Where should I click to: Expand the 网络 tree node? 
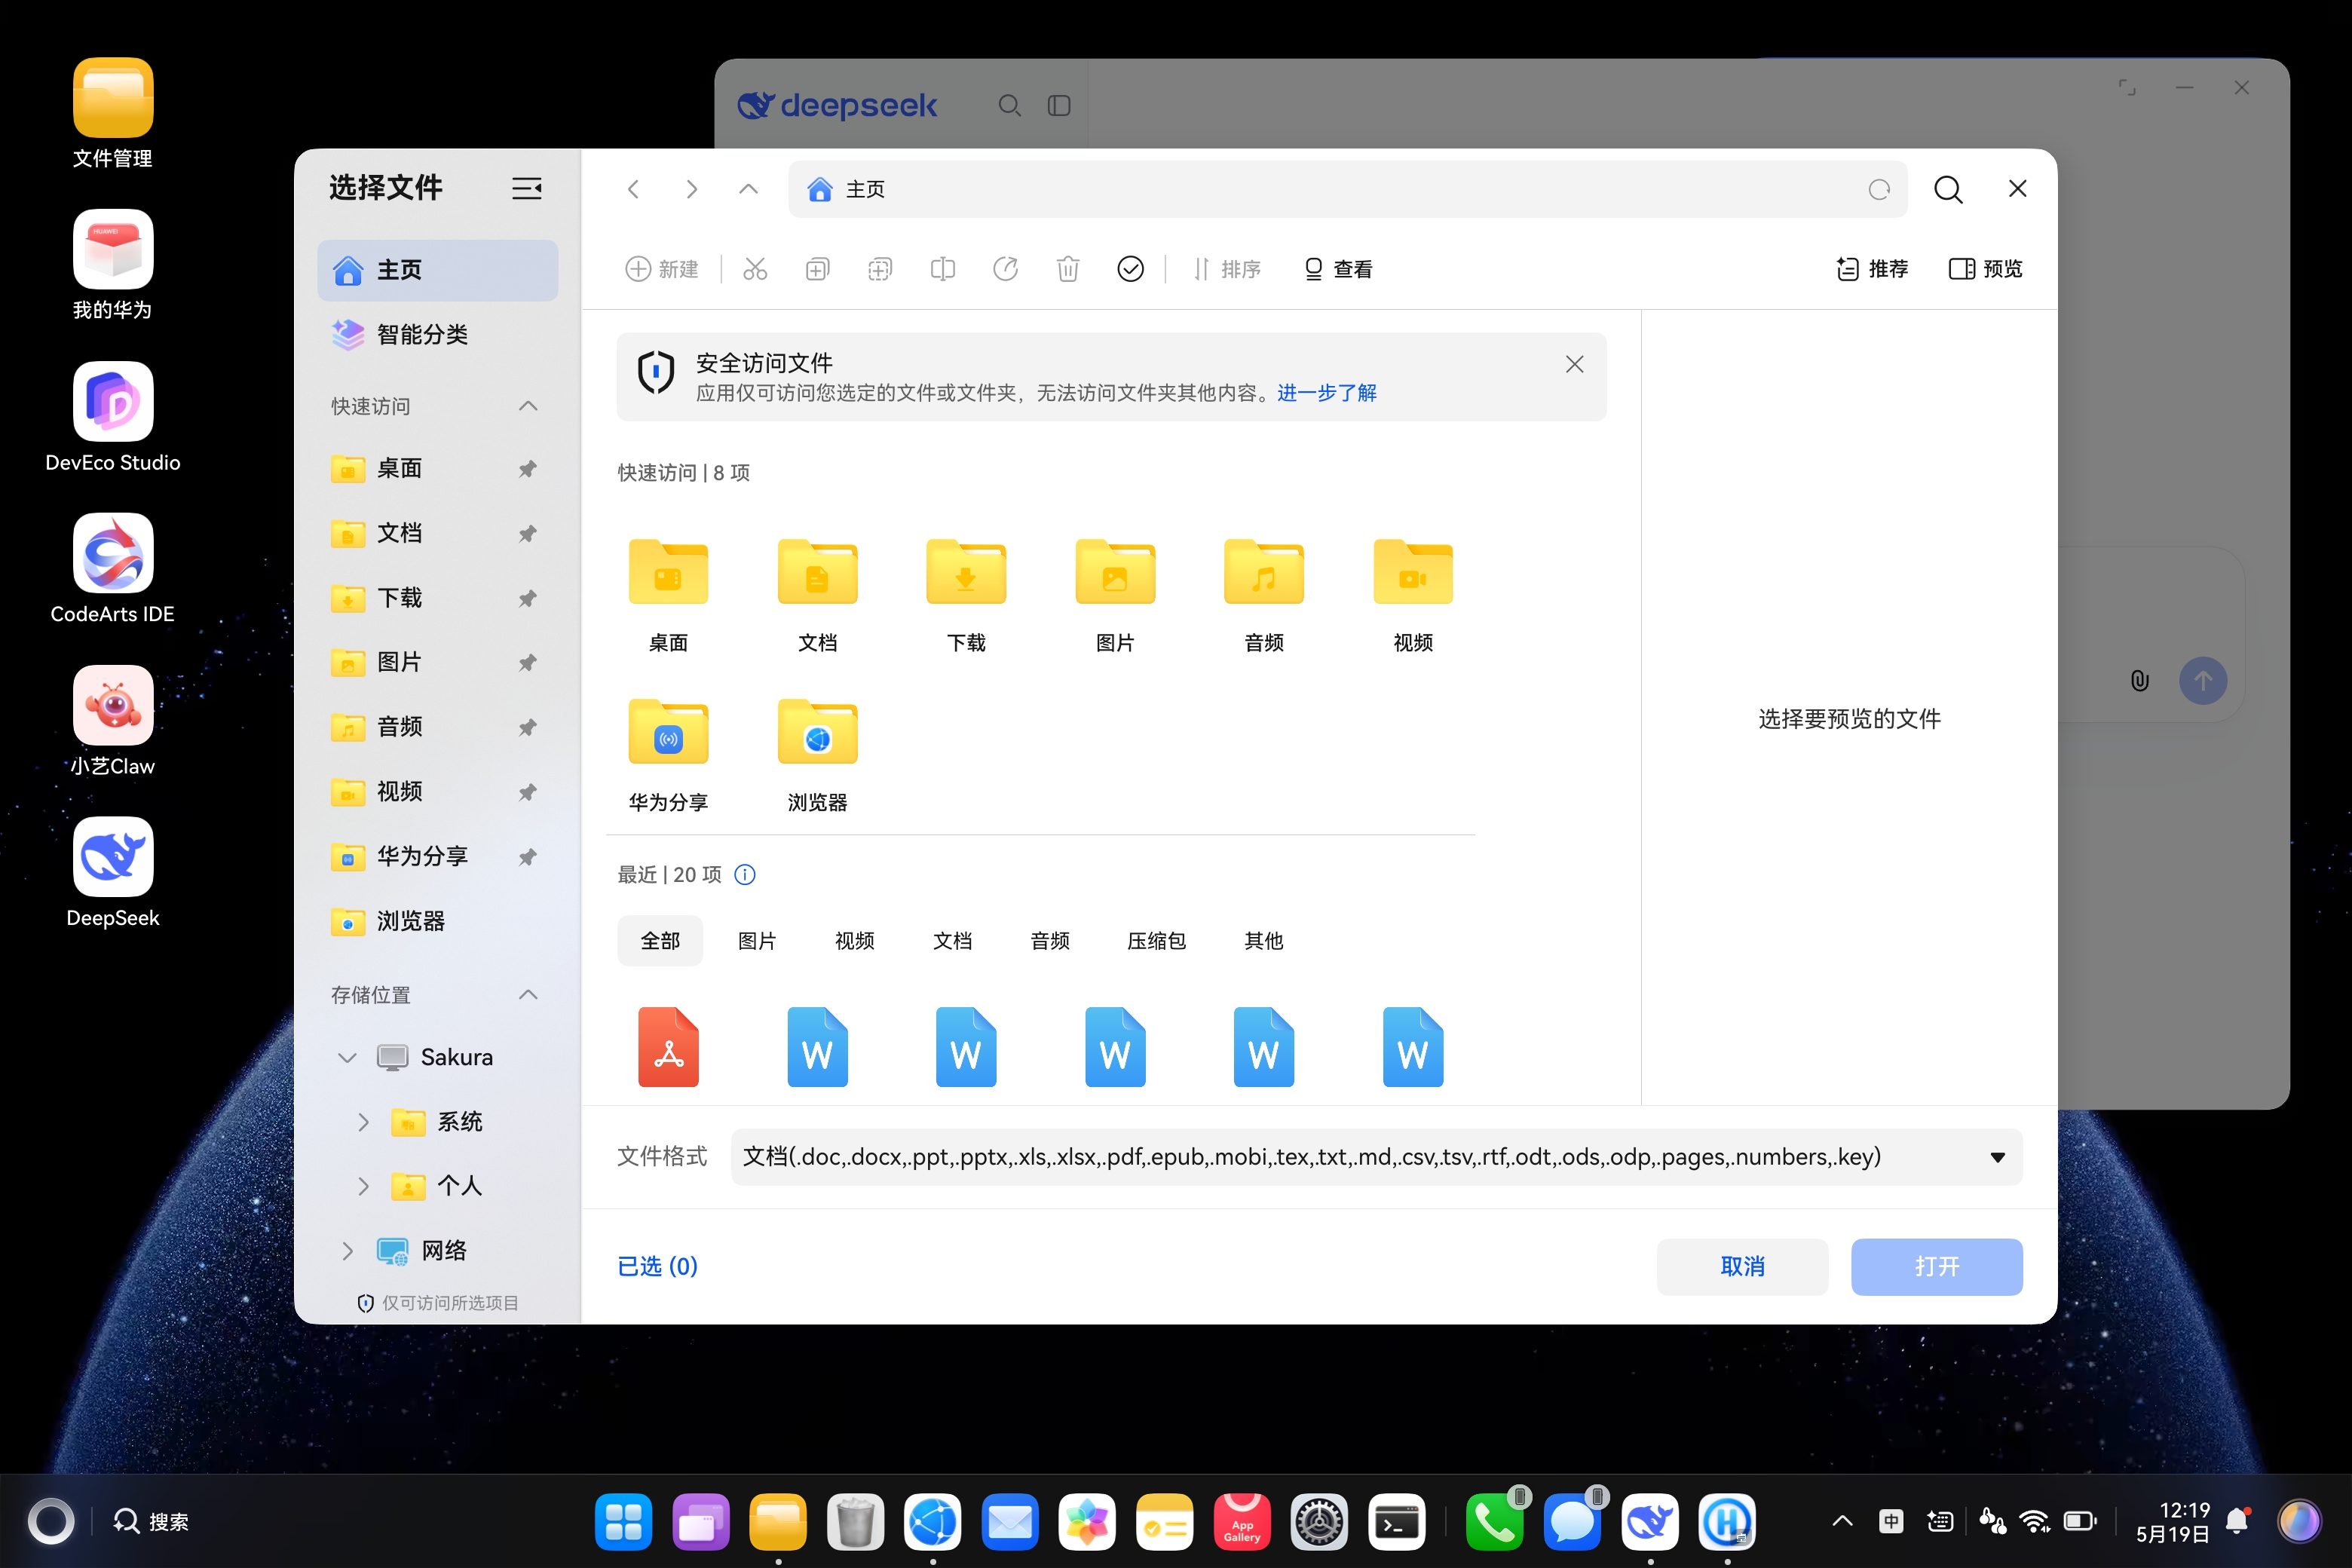[347, 1251]
